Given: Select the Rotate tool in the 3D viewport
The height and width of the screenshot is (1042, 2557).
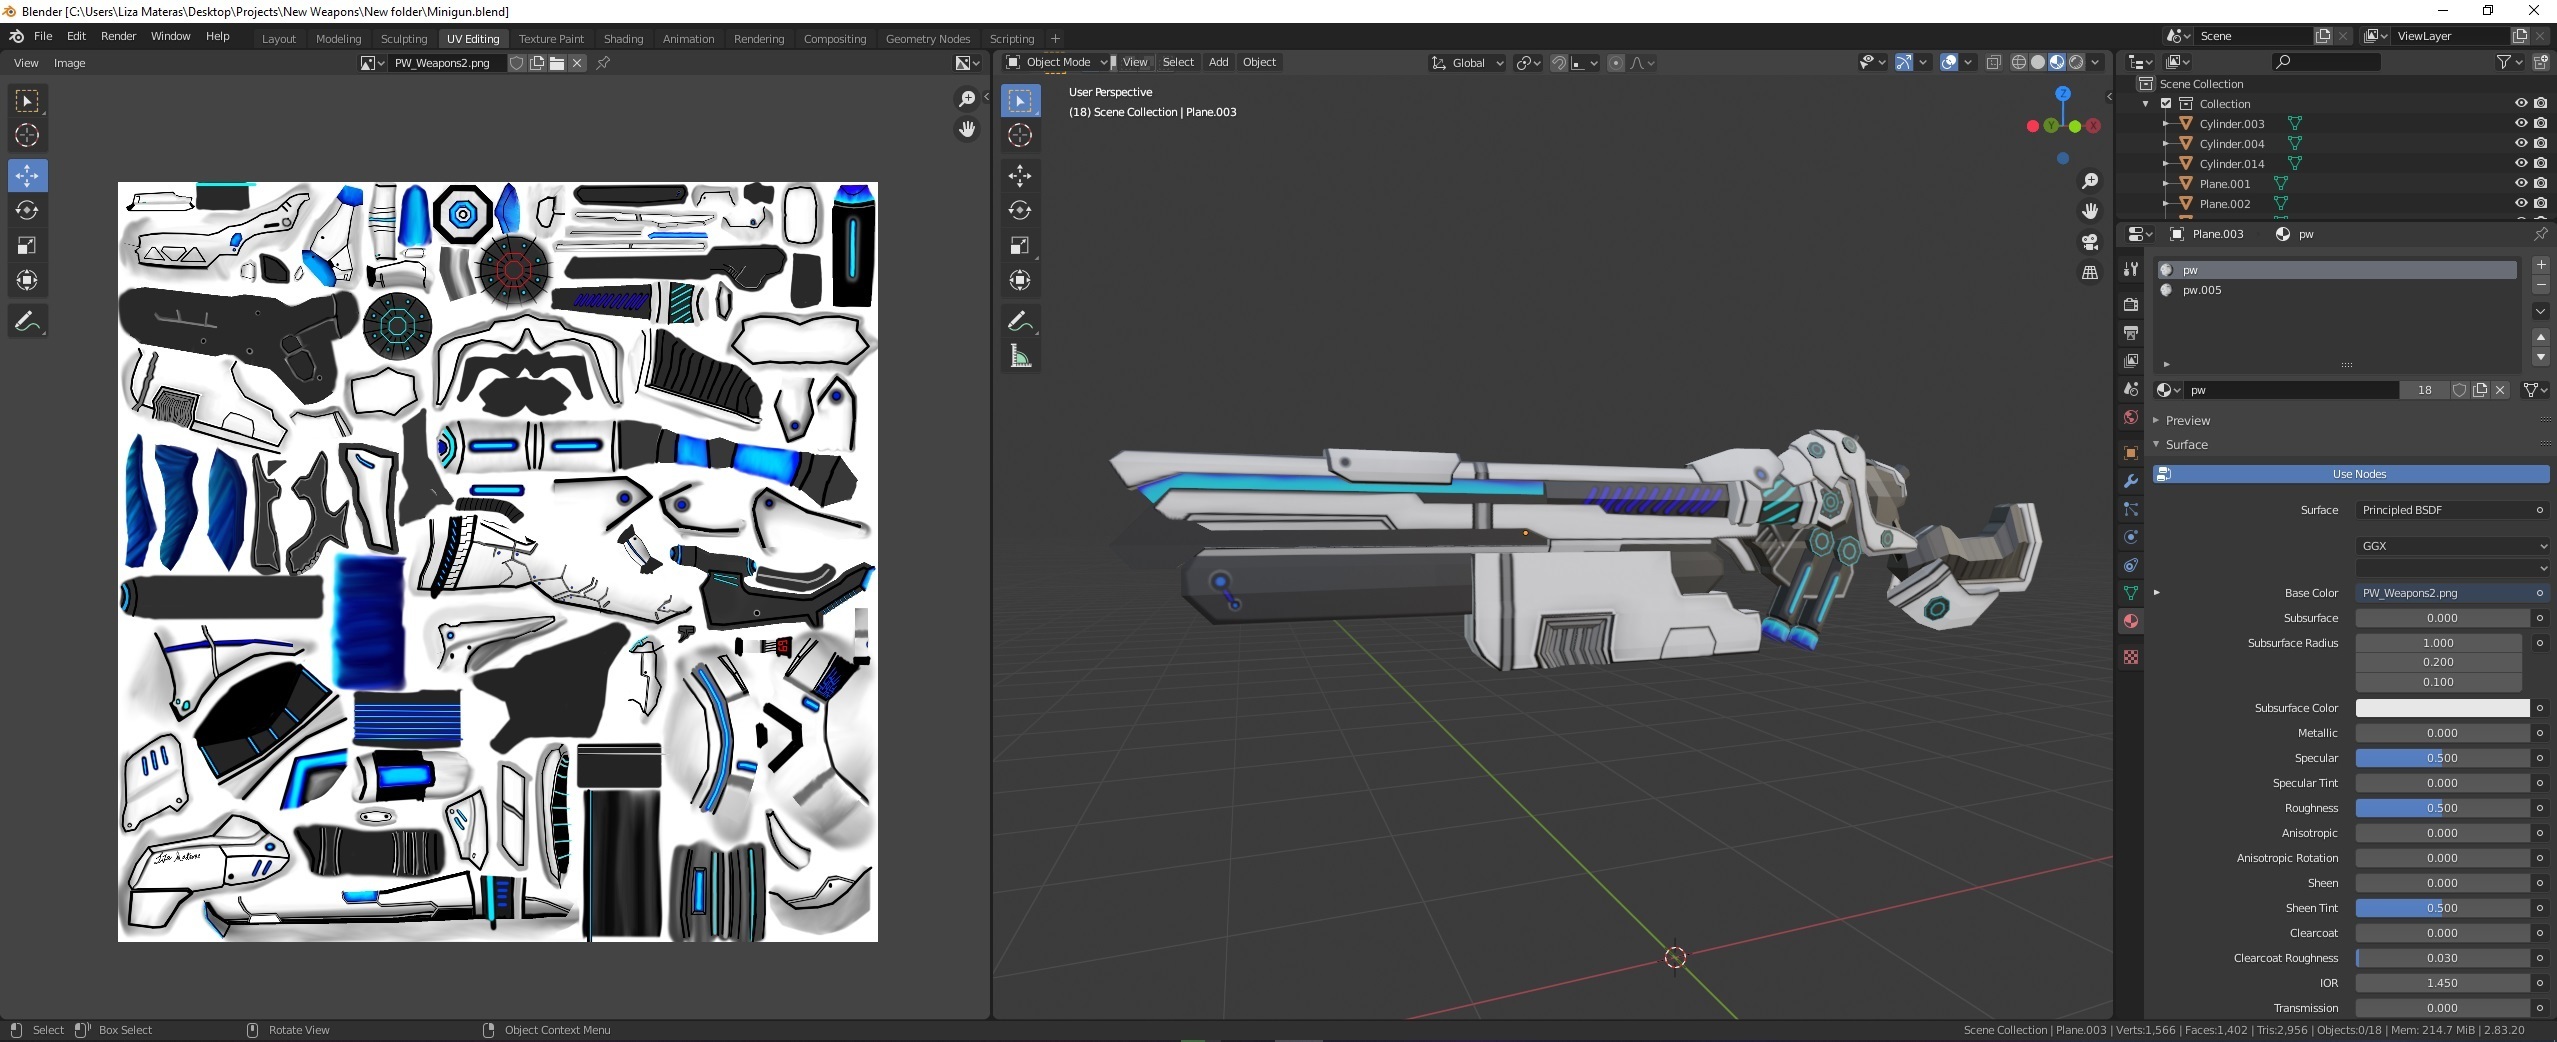Looking at the screenshot, I should click(x=1020, y=210).
